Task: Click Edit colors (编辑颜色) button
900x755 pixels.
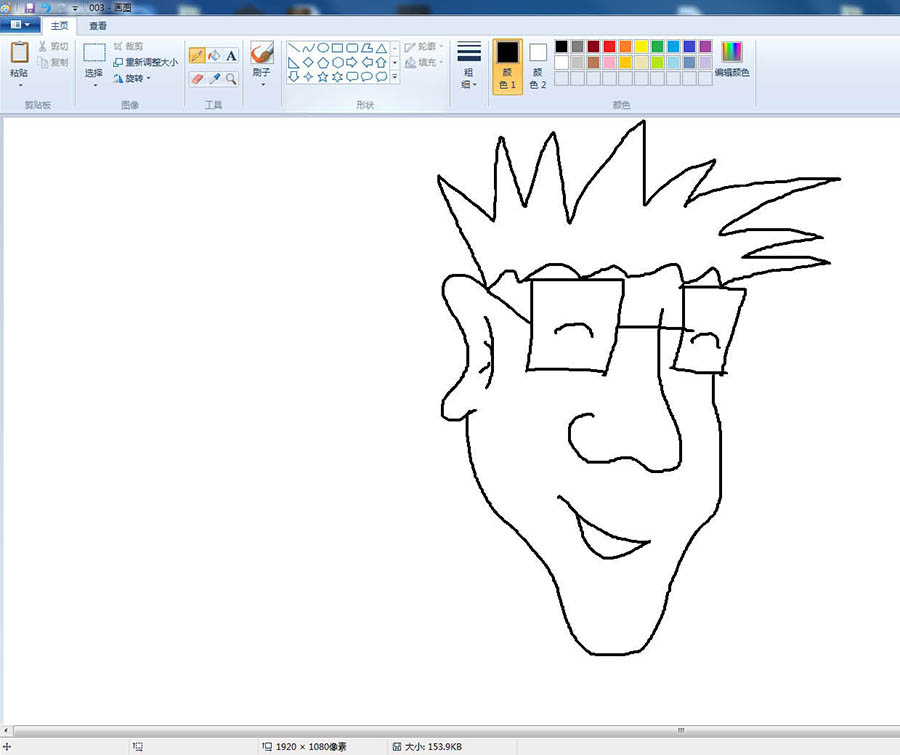Action: point(732,60)
